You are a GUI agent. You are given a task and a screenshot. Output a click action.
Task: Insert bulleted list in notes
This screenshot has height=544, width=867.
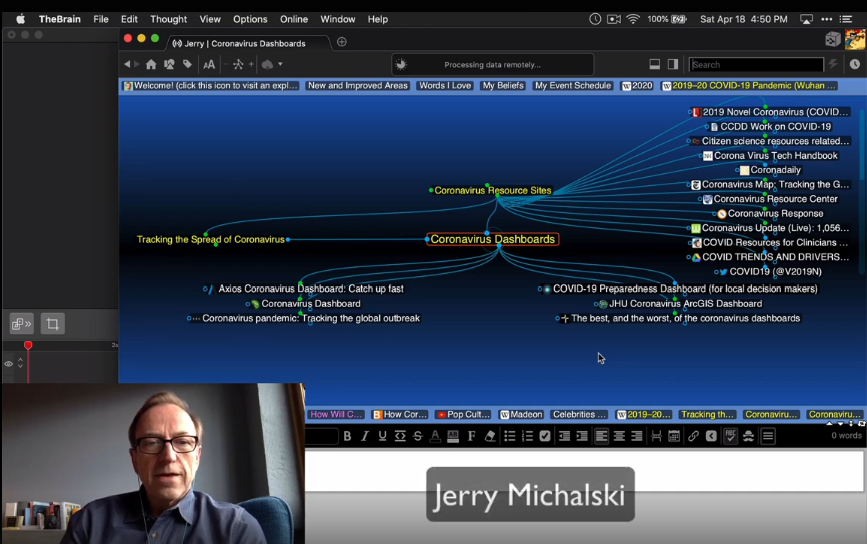coord(510,436)
